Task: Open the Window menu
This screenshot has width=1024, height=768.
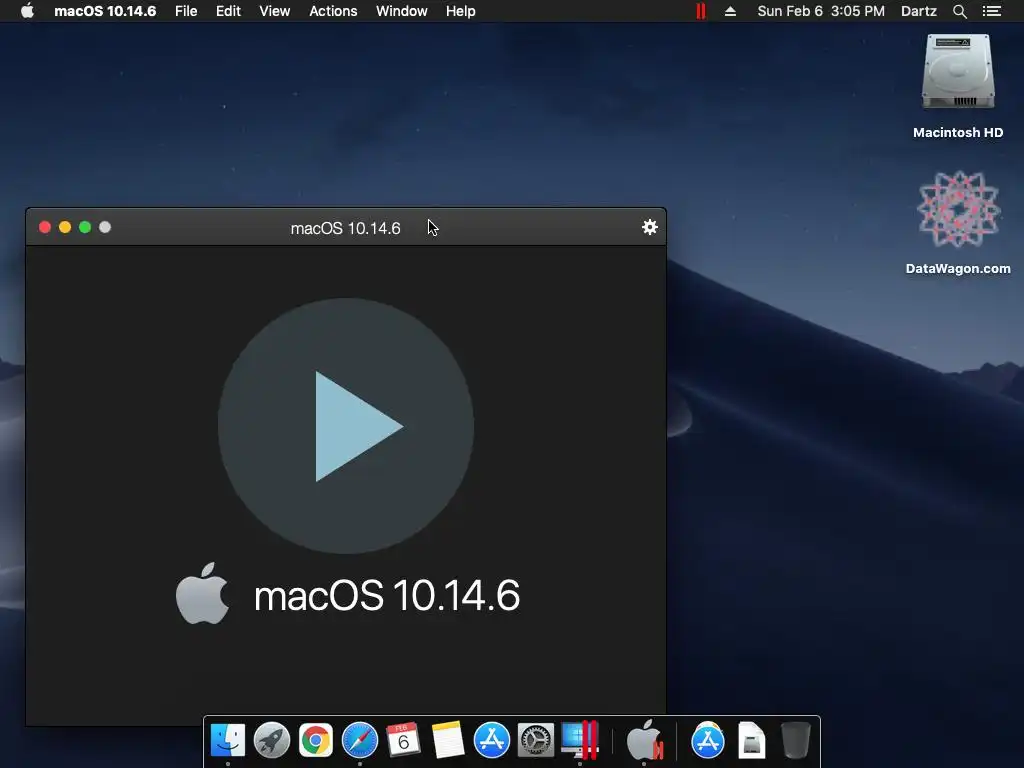Action: click(402, 11)
